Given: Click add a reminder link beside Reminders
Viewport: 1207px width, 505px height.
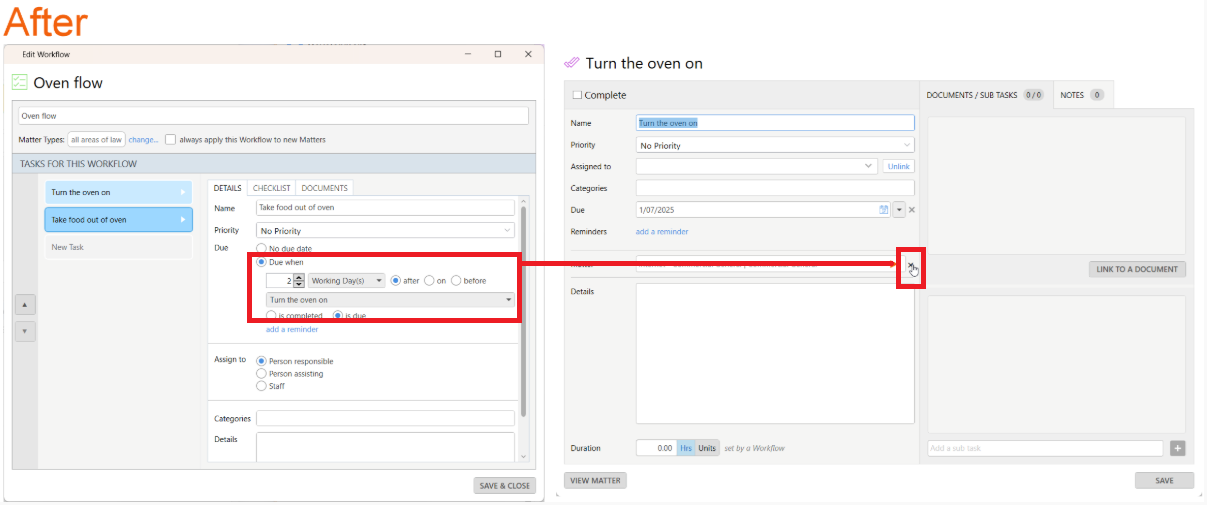Looking at the screenshot, I should coord(662,231).
